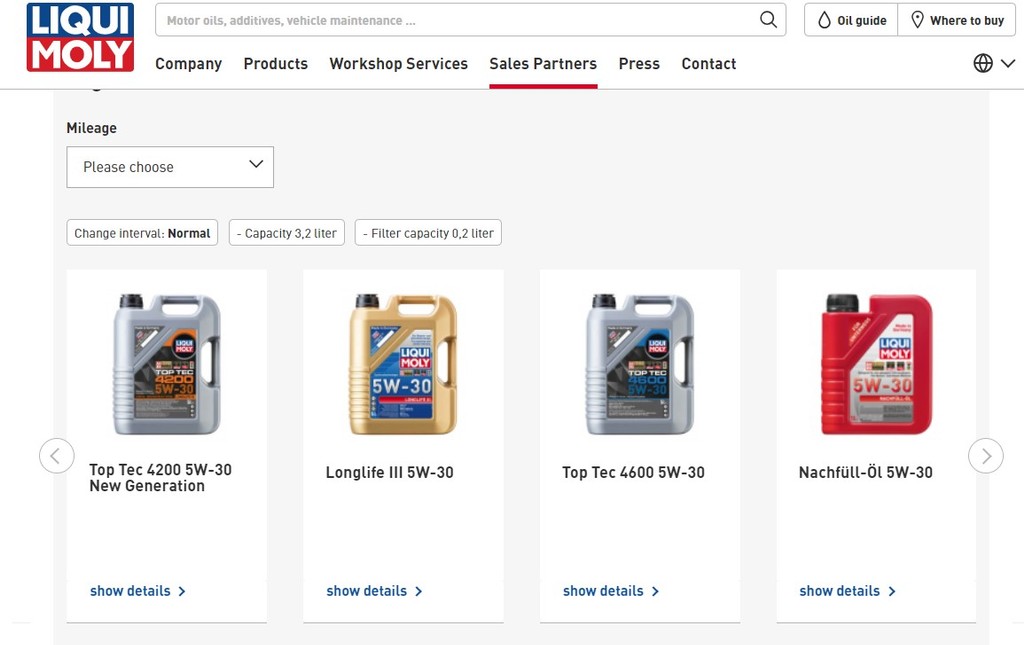Open the Products menu
Screen dimensions: 1024x645
coord(275,63)
